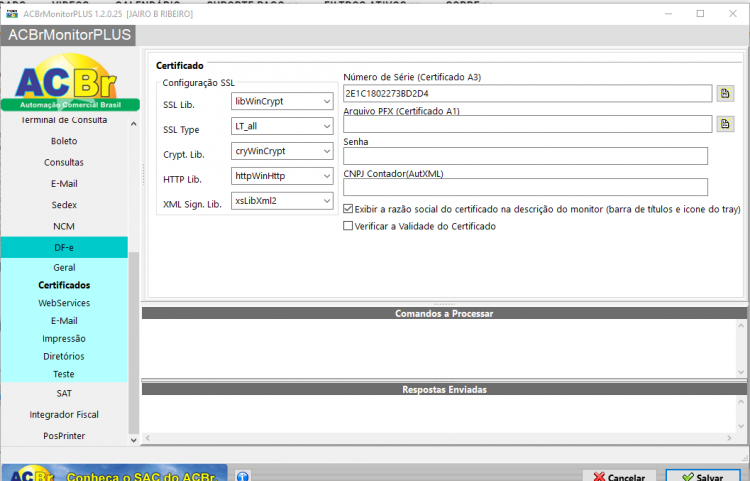Click the Certificado section heading
This screenshot has height=481, width=750.
tap(180, 66)
